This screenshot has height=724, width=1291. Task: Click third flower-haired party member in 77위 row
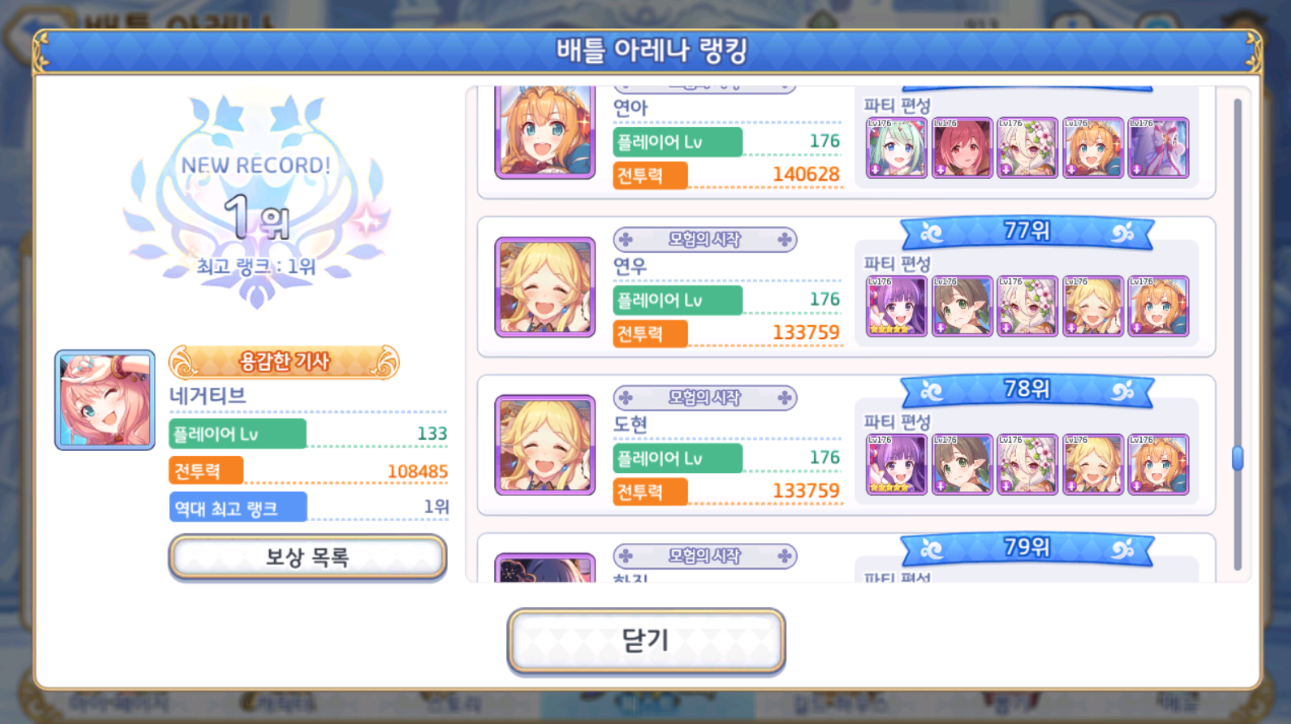click(x=1027, y=306)
